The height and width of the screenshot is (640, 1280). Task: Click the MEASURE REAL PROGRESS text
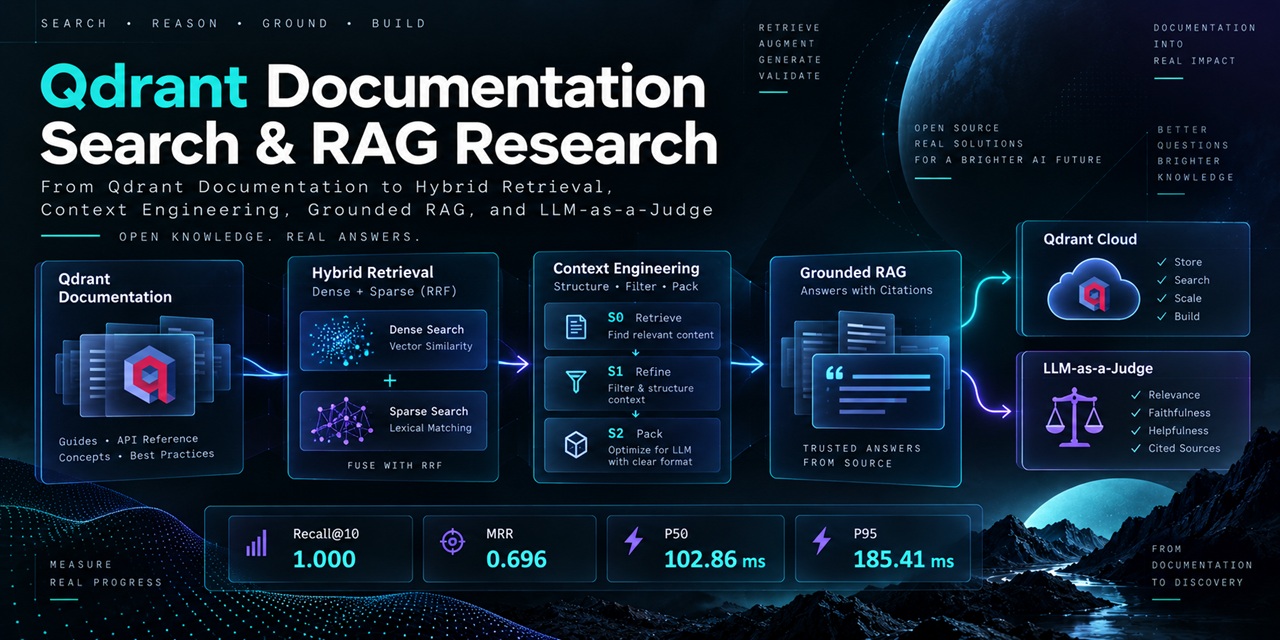click(105, 573)
